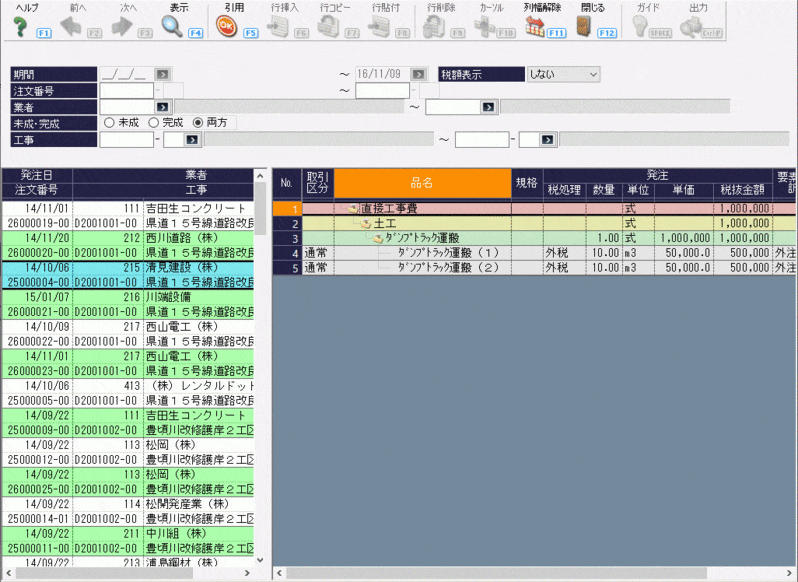Click the 注文番号 start input field
This screenshot has width=798, height=582.
pyautogui.click(x=128, y=90)
